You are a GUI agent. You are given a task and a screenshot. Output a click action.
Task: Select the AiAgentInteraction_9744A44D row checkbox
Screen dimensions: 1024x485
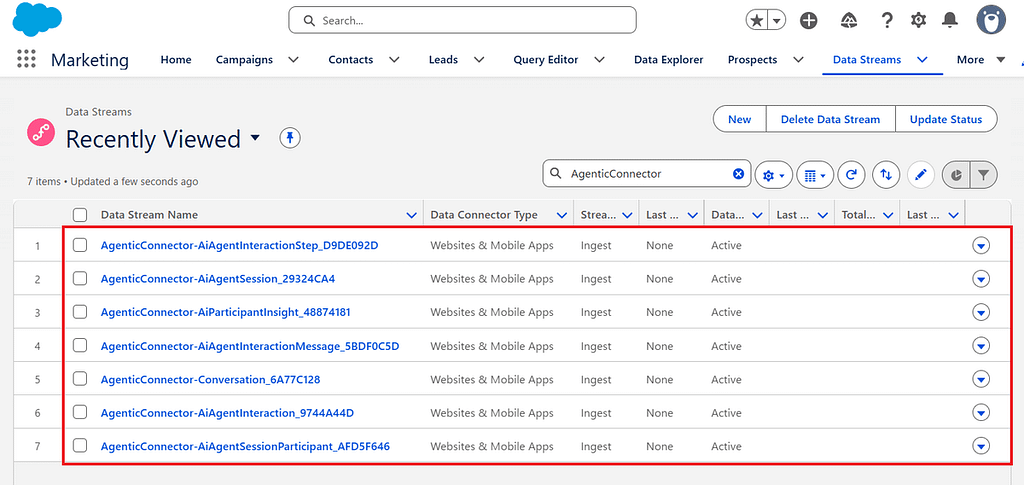80,413
